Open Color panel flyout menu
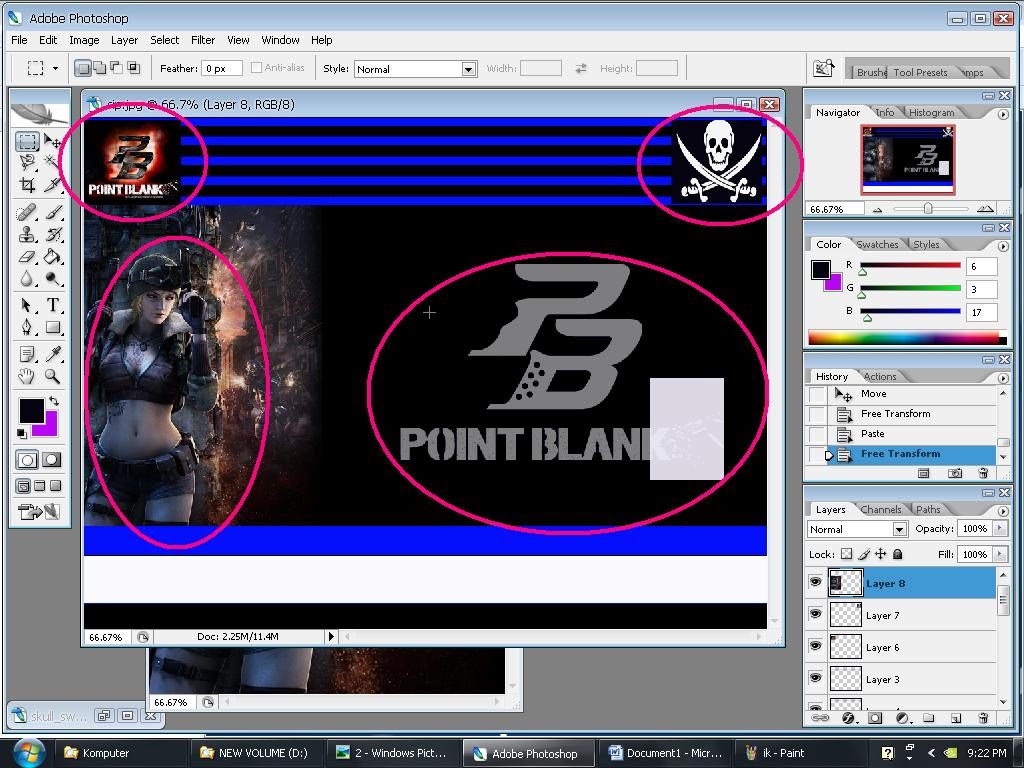 coord(1003,246)
